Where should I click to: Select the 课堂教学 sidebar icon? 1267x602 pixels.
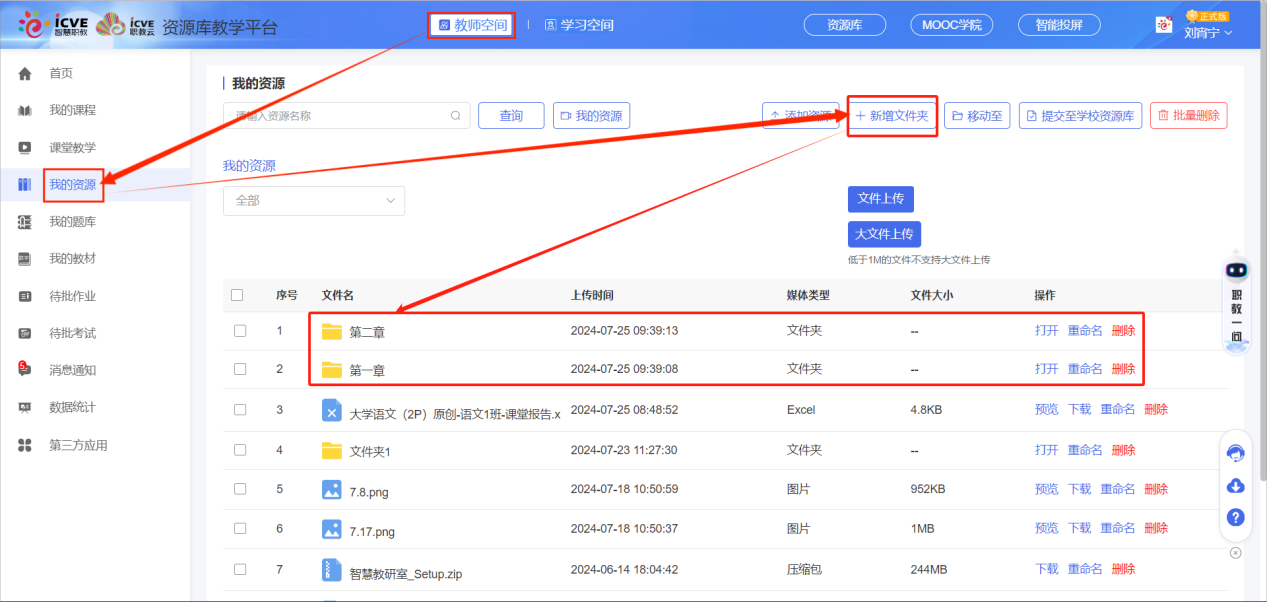click(23, 146)
